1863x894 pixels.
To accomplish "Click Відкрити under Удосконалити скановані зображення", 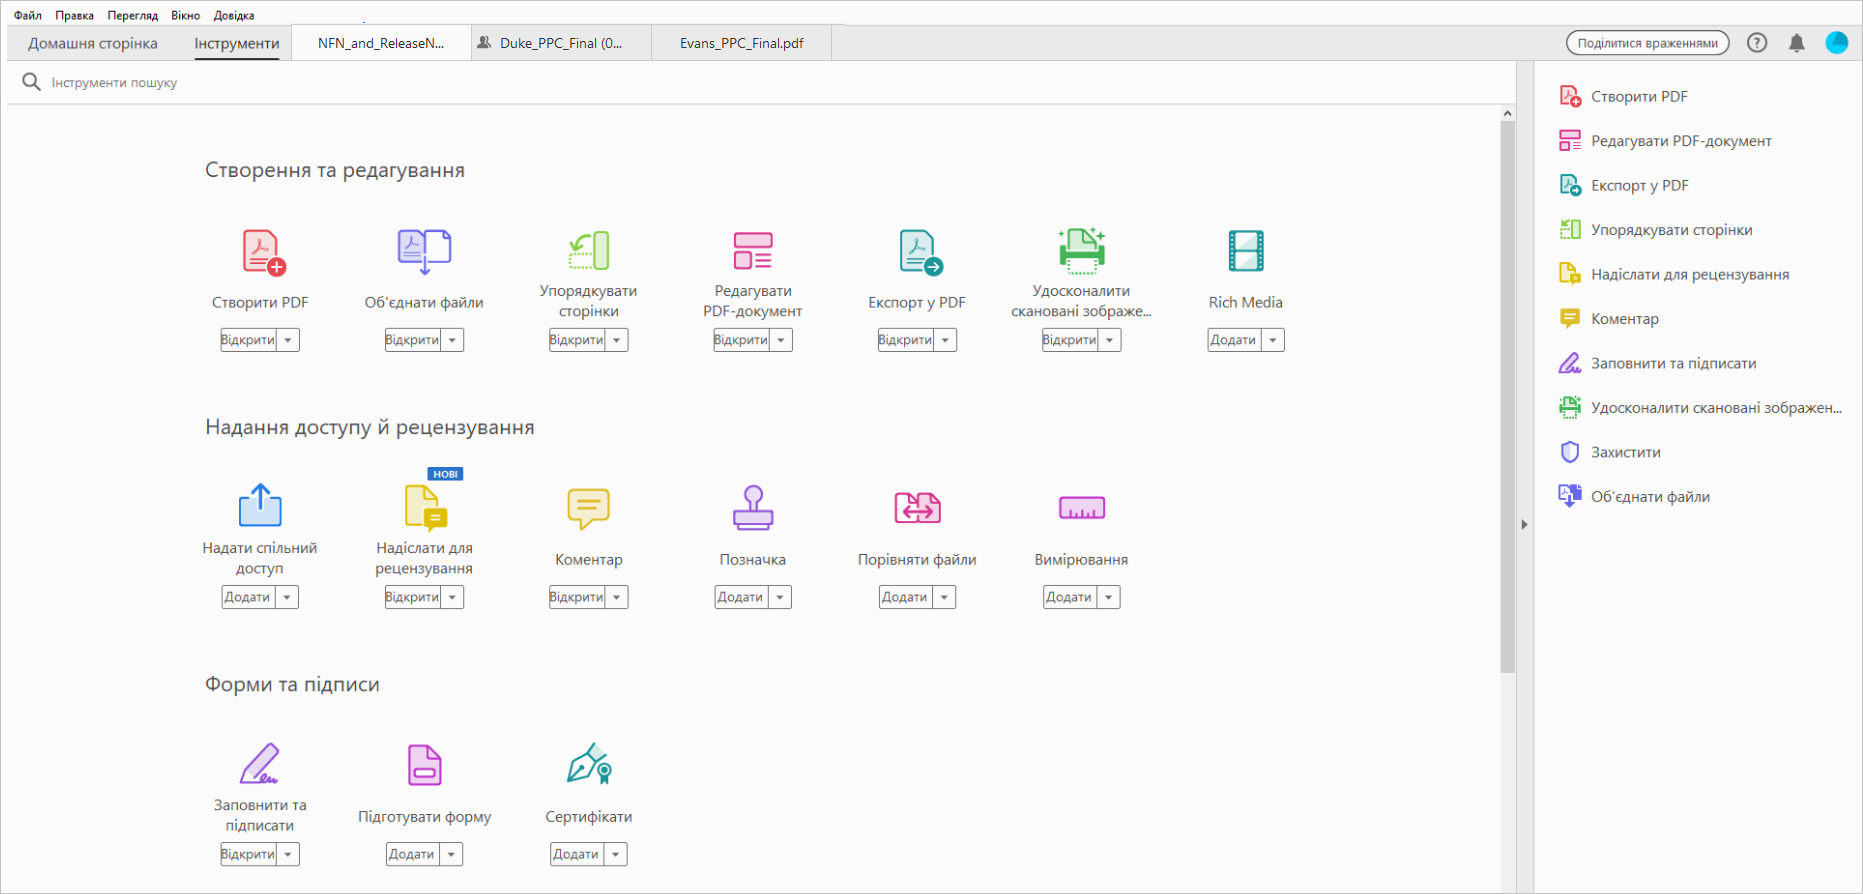I will (x=1070, y=340).
